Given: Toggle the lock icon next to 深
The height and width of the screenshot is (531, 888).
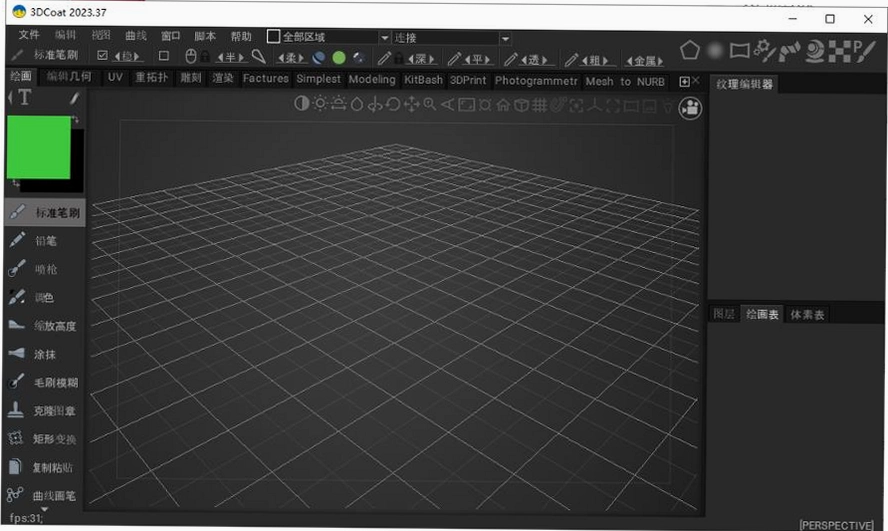Looking at the screenshot, I should click(x=399, y=58).
